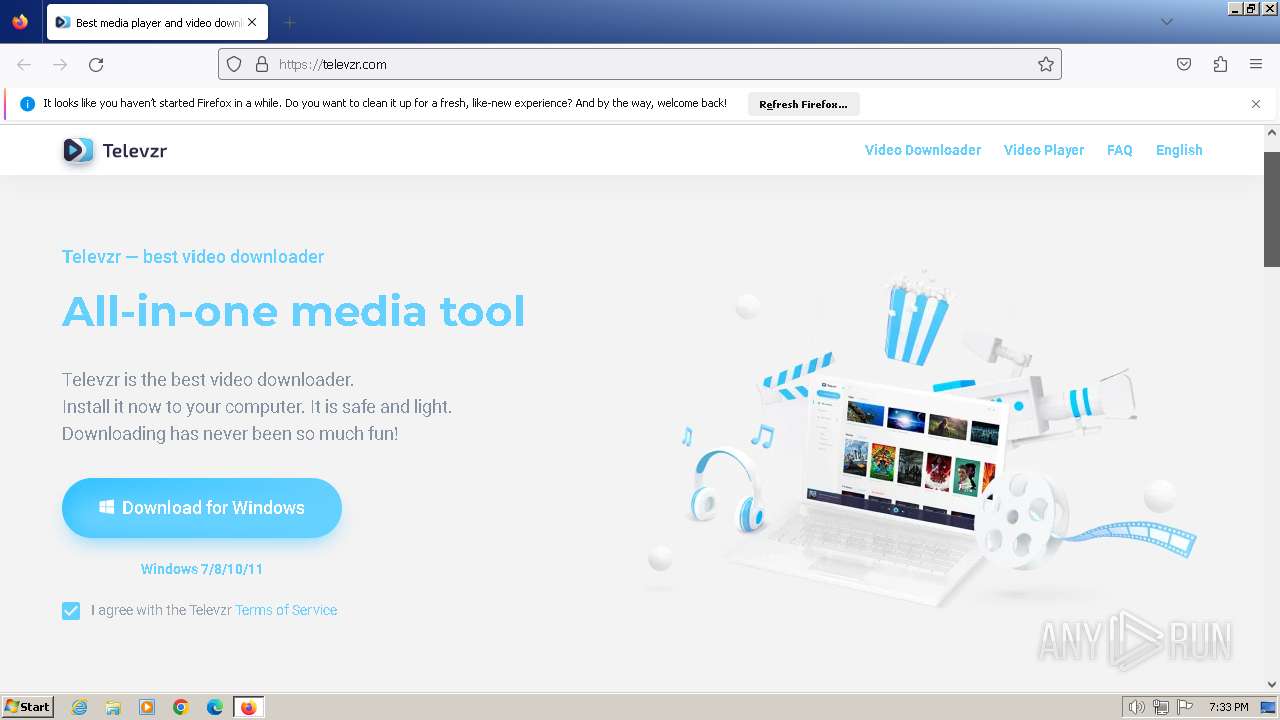Click the Televzr logo

(114, 150)
